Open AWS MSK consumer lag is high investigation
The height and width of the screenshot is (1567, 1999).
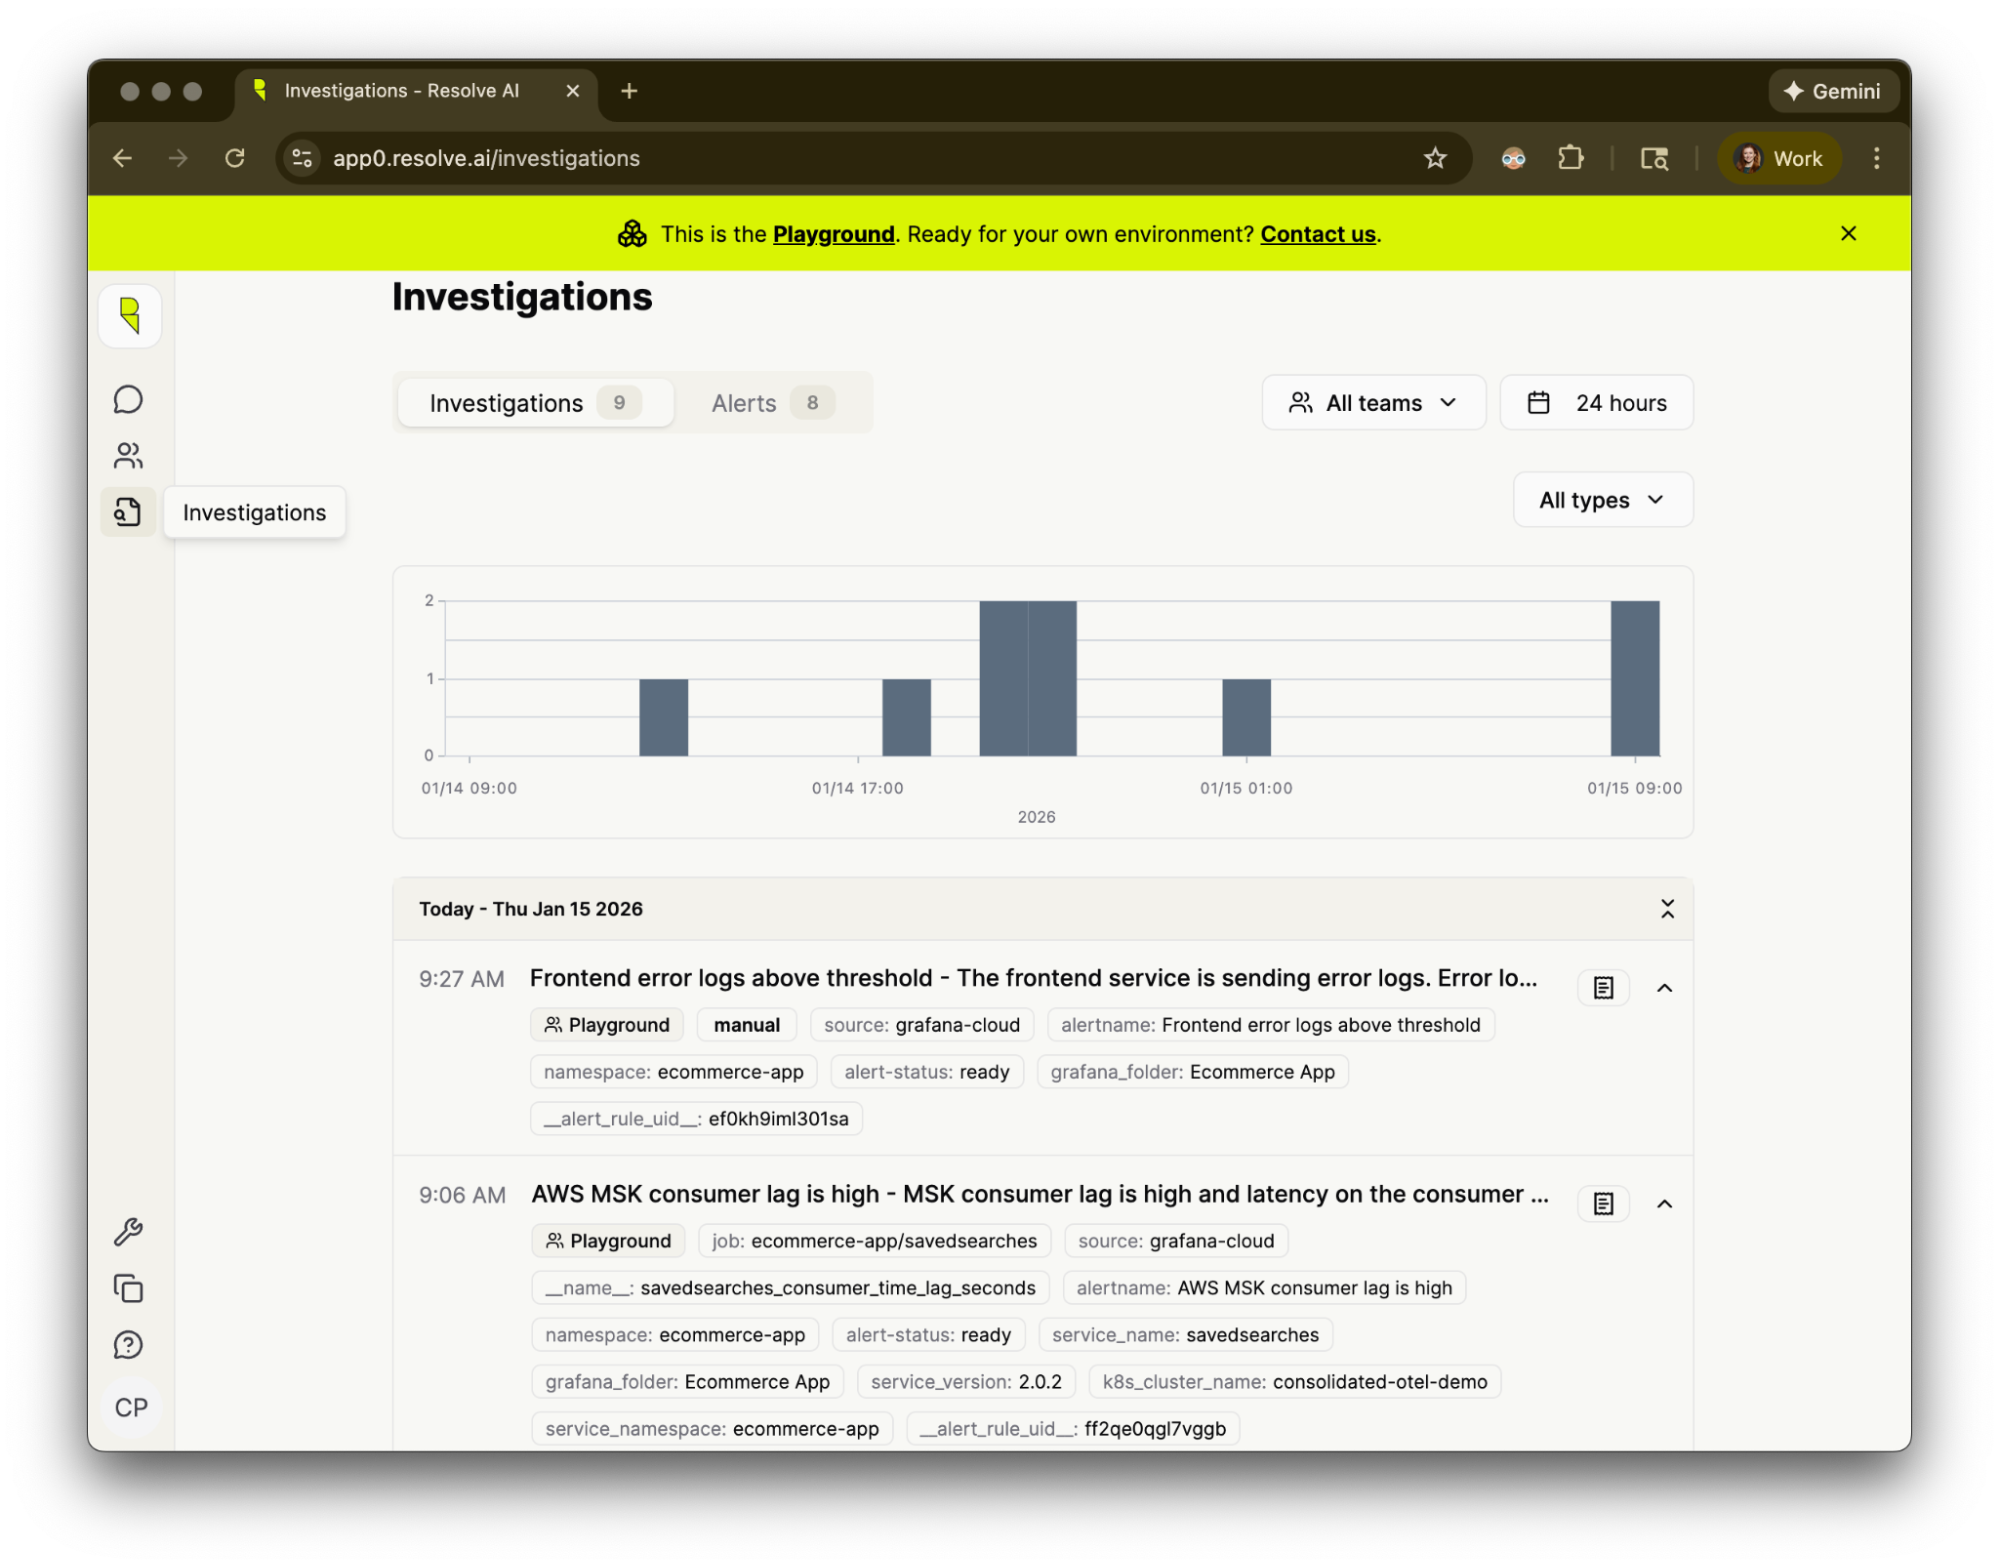tap(1039, 1193)
